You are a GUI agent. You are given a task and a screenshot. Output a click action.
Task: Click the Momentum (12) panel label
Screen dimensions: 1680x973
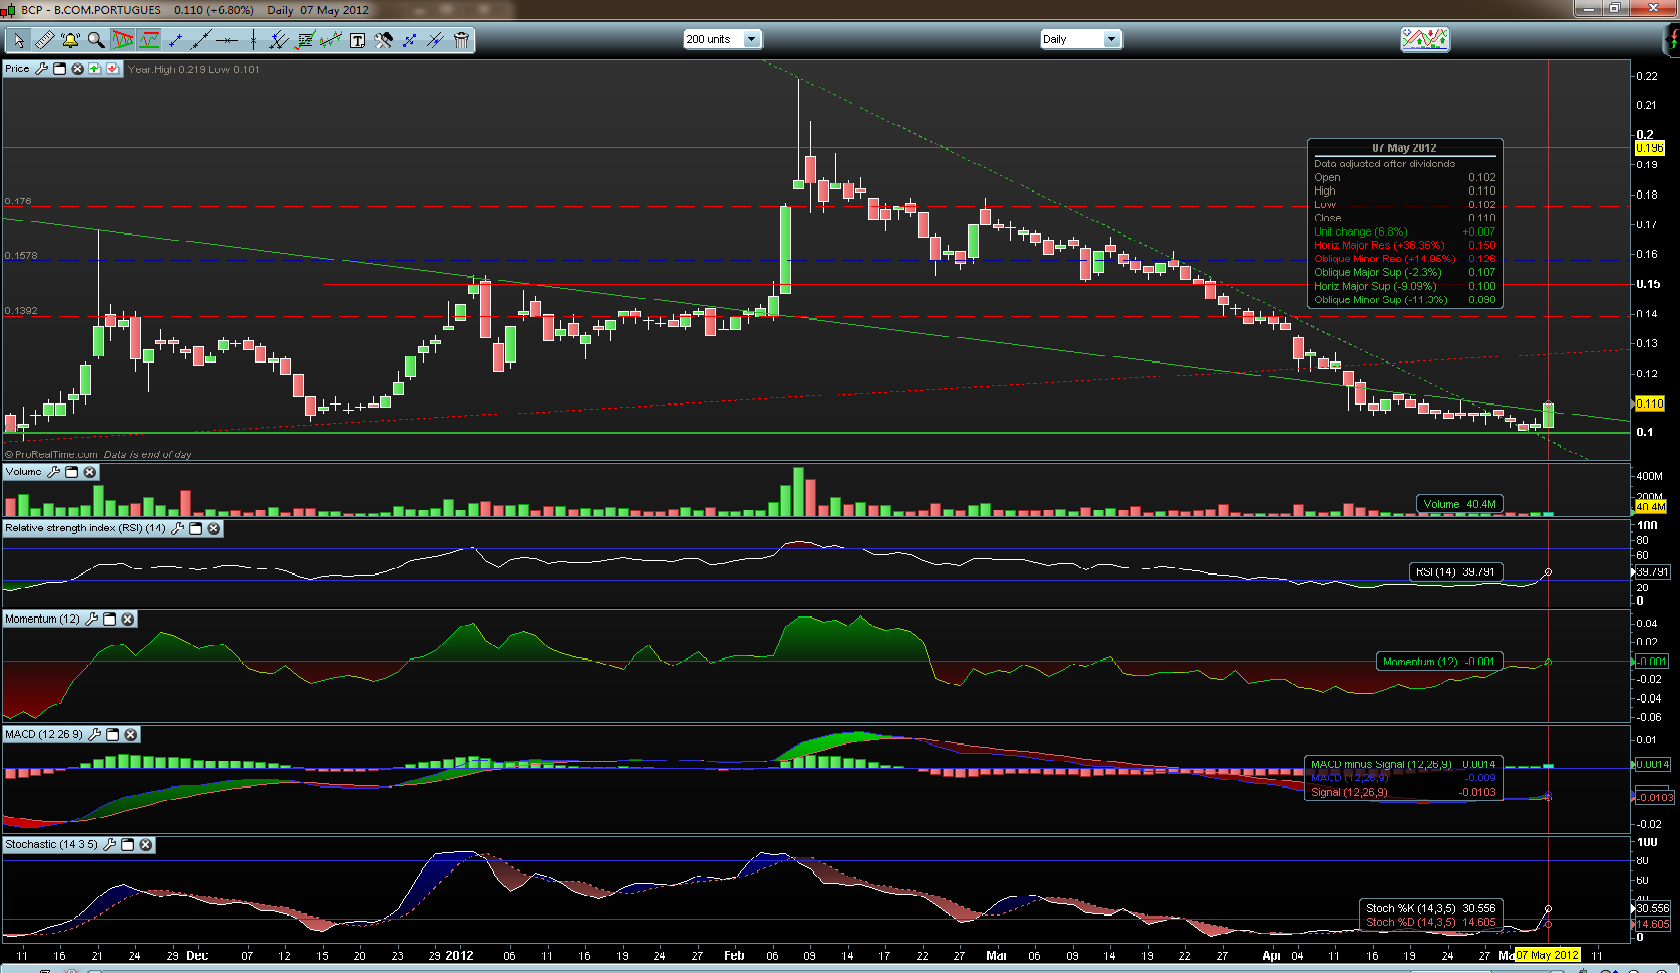coord(42,619)
